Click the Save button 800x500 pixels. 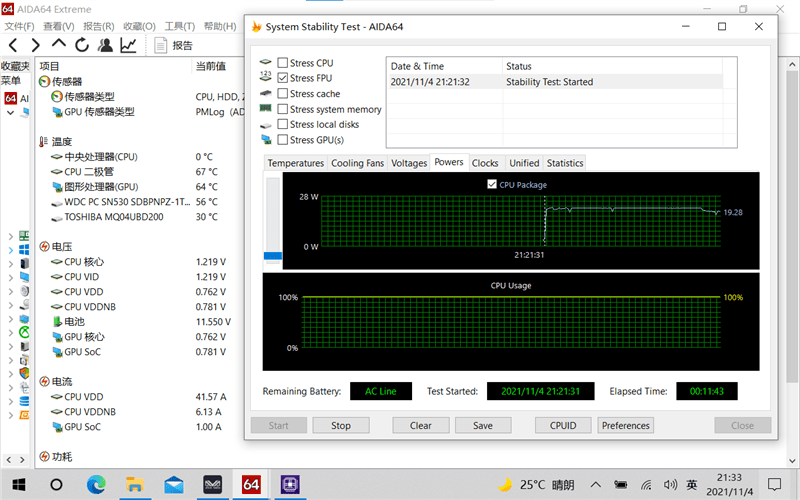point(483,426)
